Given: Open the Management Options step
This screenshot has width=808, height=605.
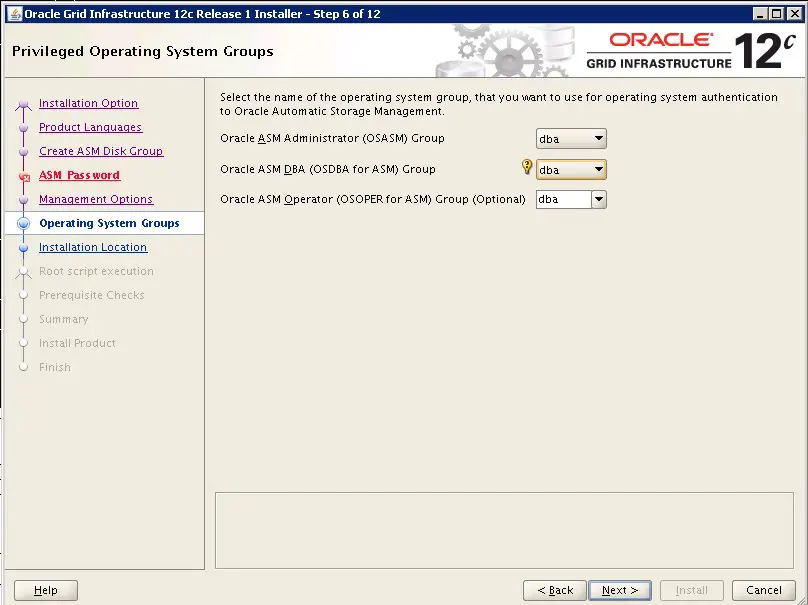Looking at the screenshot, I should point(96,199).
